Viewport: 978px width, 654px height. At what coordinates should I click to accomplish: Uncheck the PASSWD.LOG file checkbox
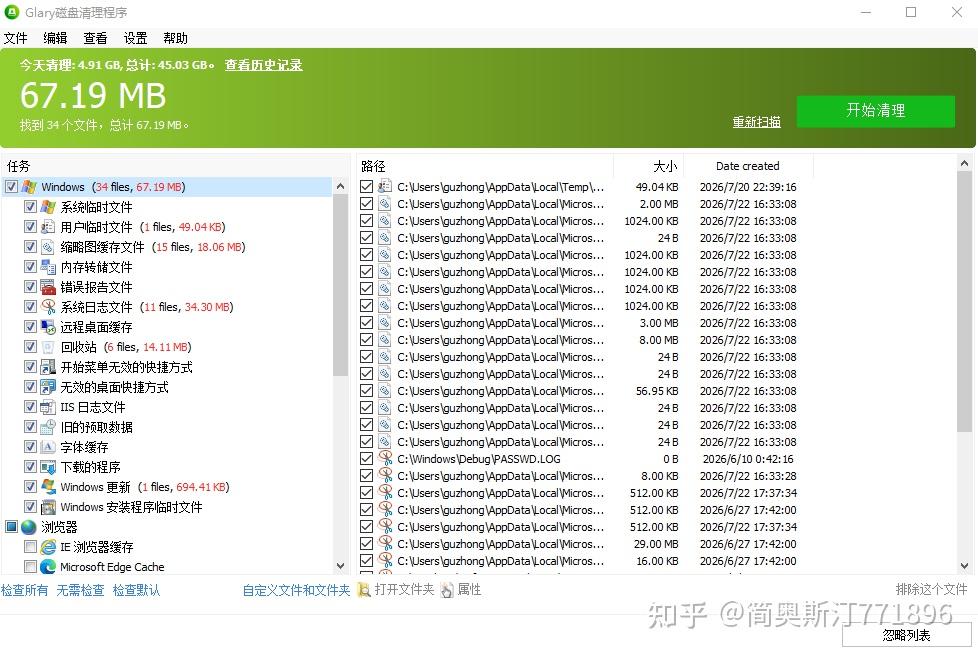point(367,458)
